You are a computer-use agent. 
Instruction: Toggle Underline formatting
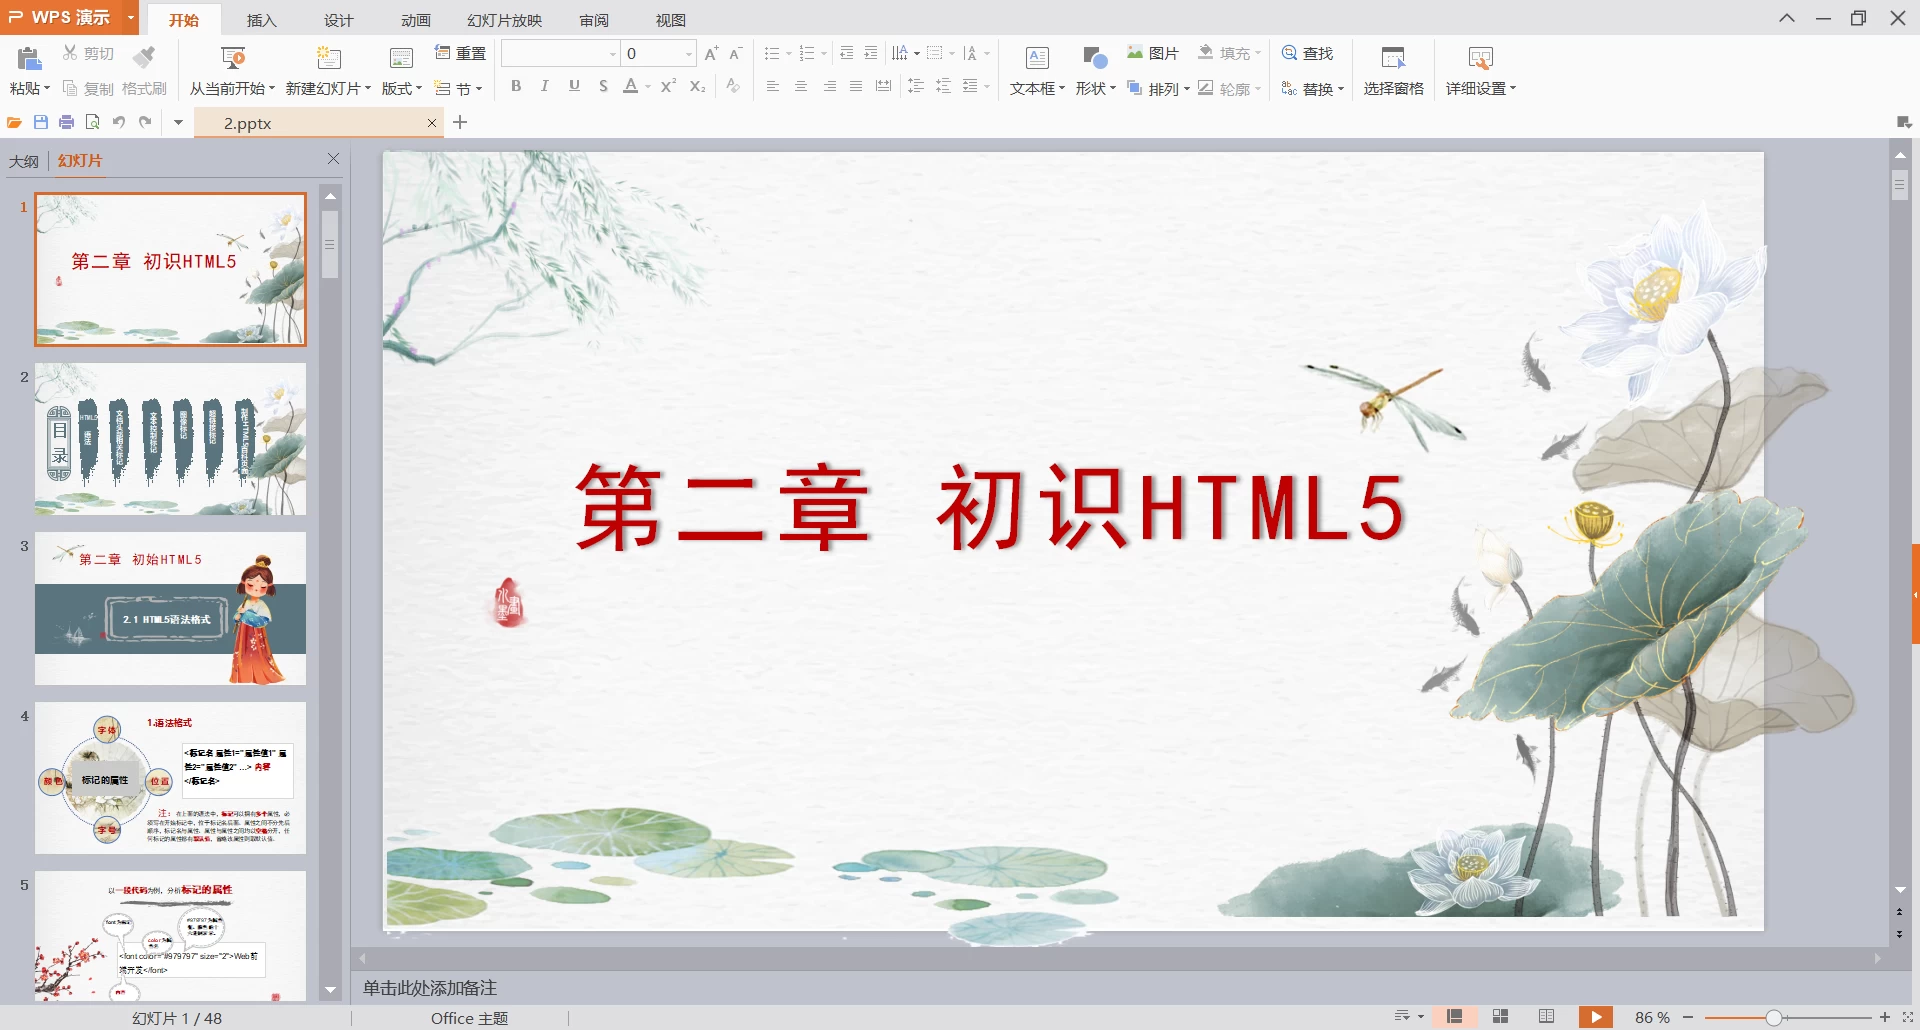[x=574, y=87]
